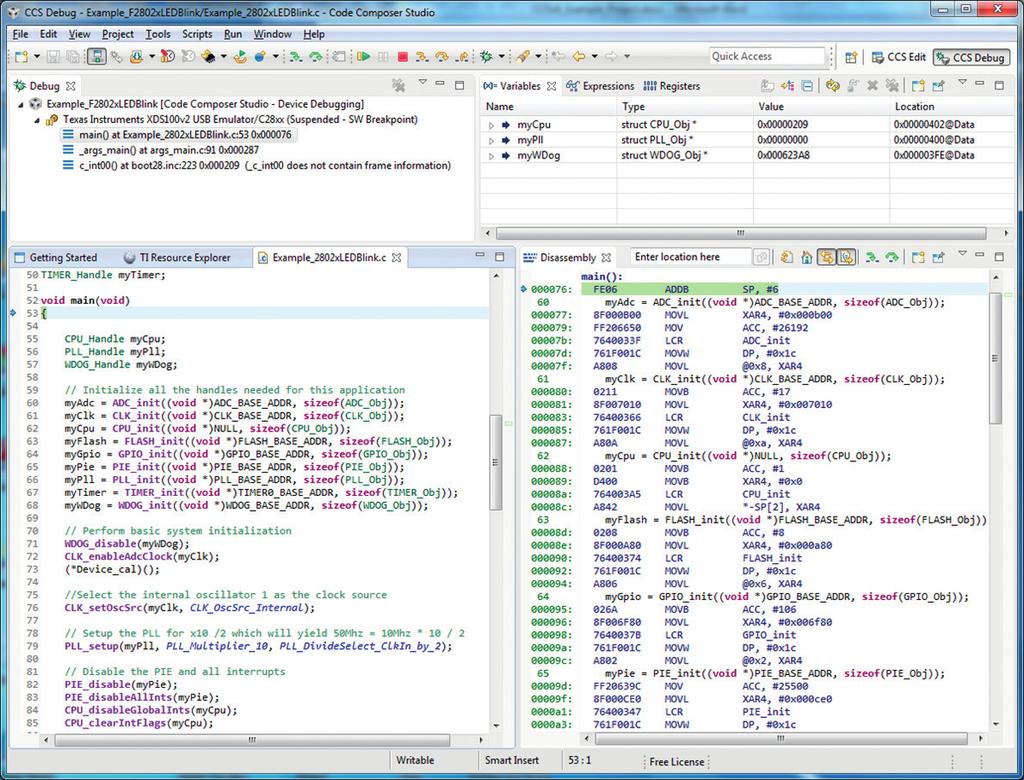Click Disassembly pane vertical scrollbar thumb

[x=995, y=358]
